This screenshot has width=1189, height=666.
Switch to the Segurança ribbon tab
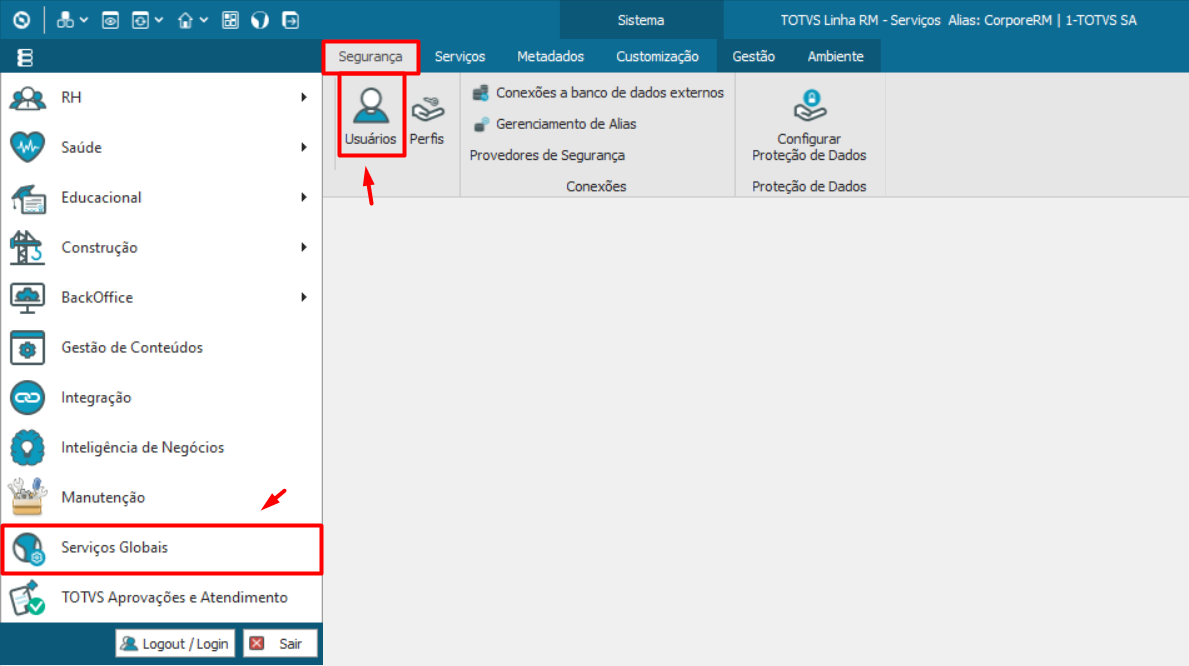click(x=371, y=57)
